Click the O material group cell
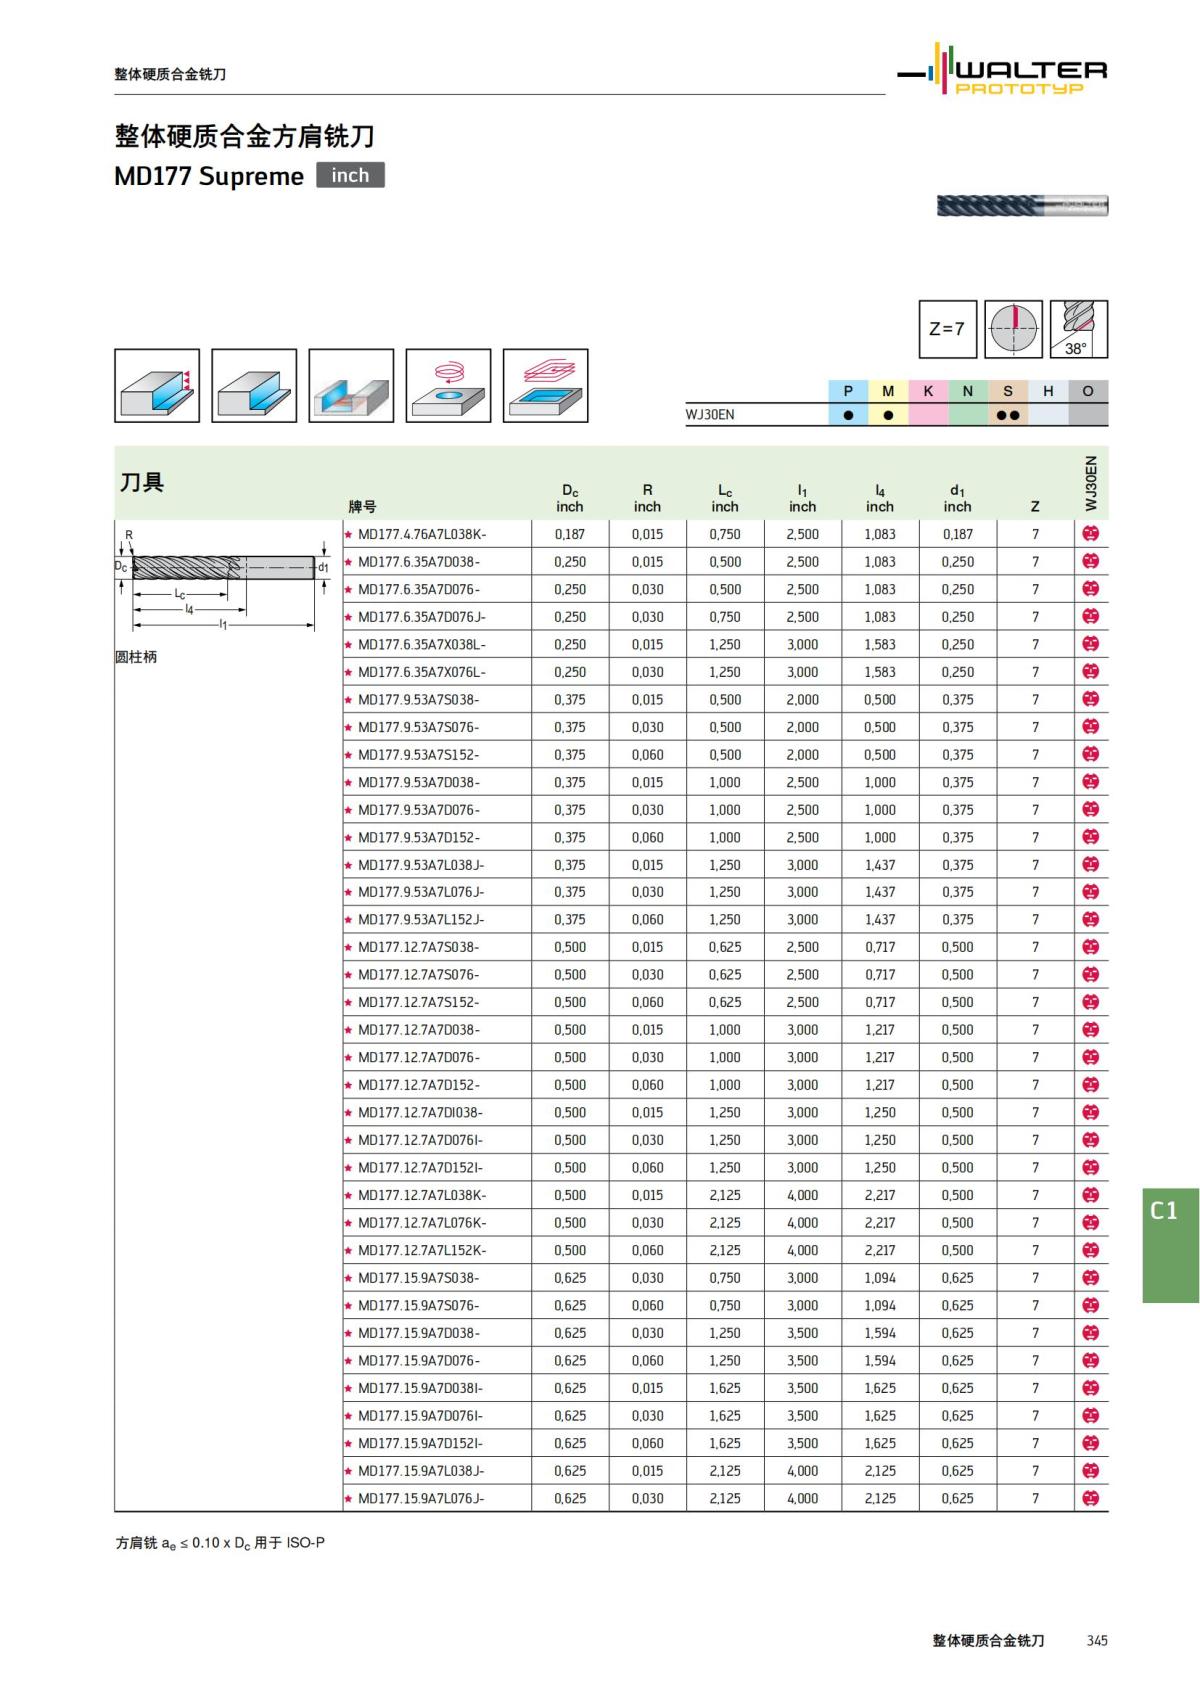The width and height of the screenshot is (1200, 1697). [x=1088, y=391]
